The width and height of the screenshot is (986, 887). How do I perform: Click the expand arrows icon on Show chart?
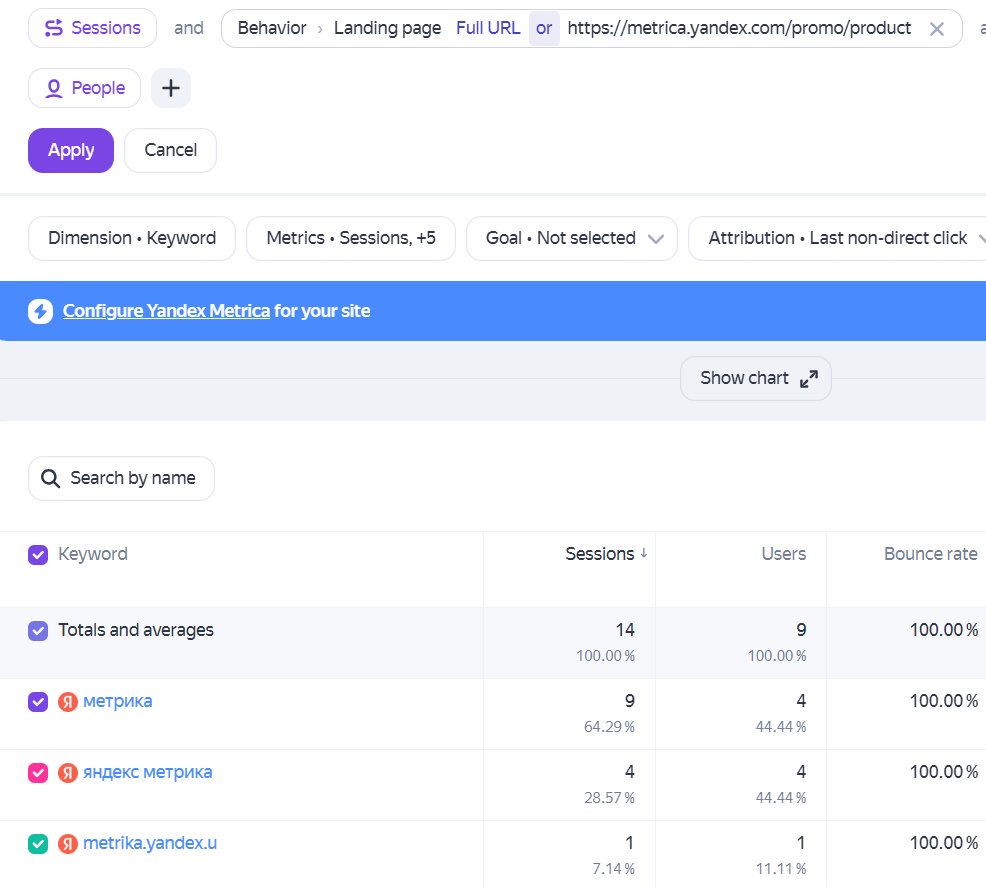tap(809, 378)
